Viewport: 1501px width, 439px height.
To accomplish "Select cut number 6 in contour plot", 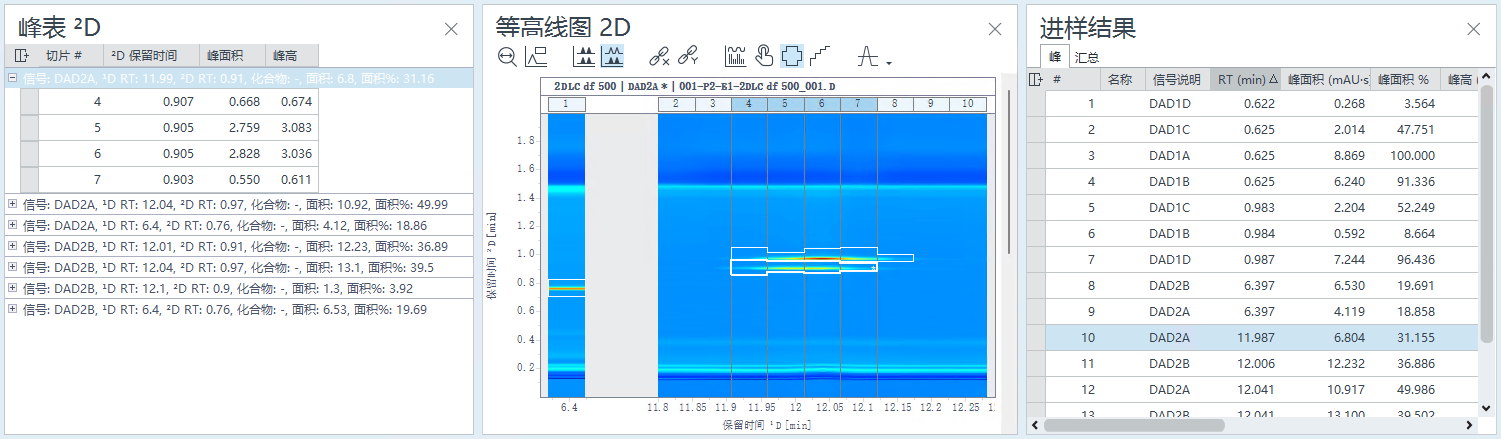I will coord(822,104).
